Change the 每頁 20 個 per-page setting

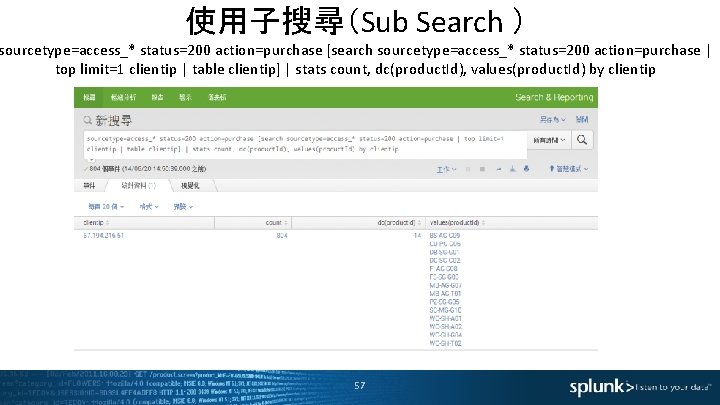(x=106, y=207)
